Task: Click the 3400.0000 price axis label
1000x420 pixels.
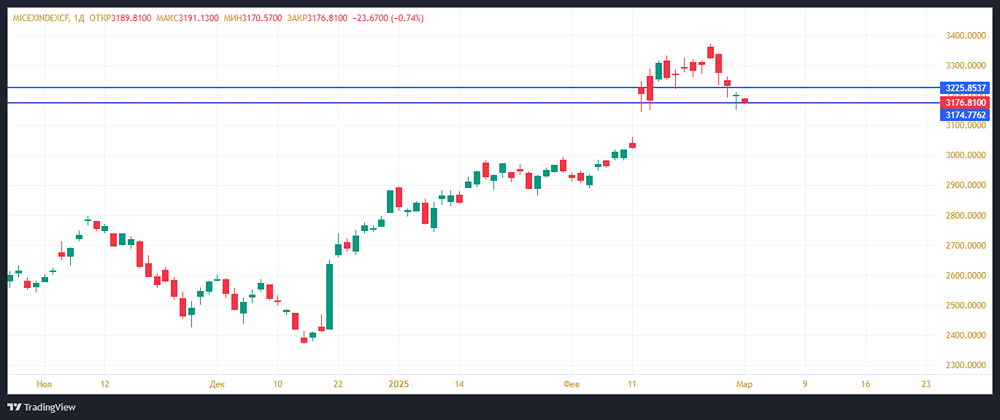Action: click(965, 36)
